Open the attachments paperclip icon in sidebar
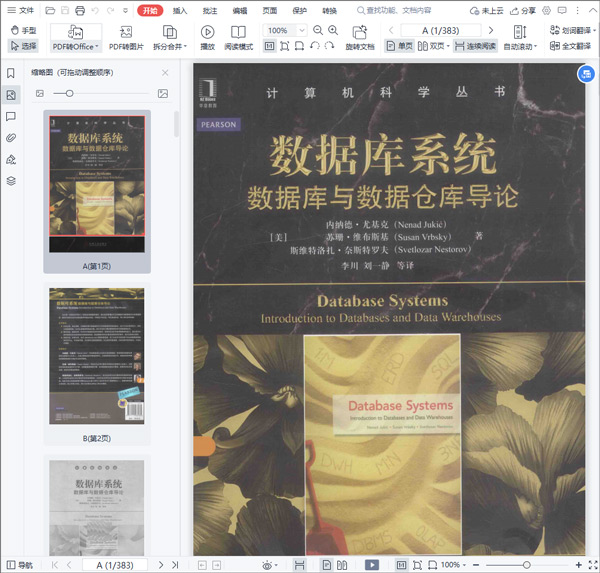Screen dimensions: 600x573 pyautogui.click(x=11, y=138)
